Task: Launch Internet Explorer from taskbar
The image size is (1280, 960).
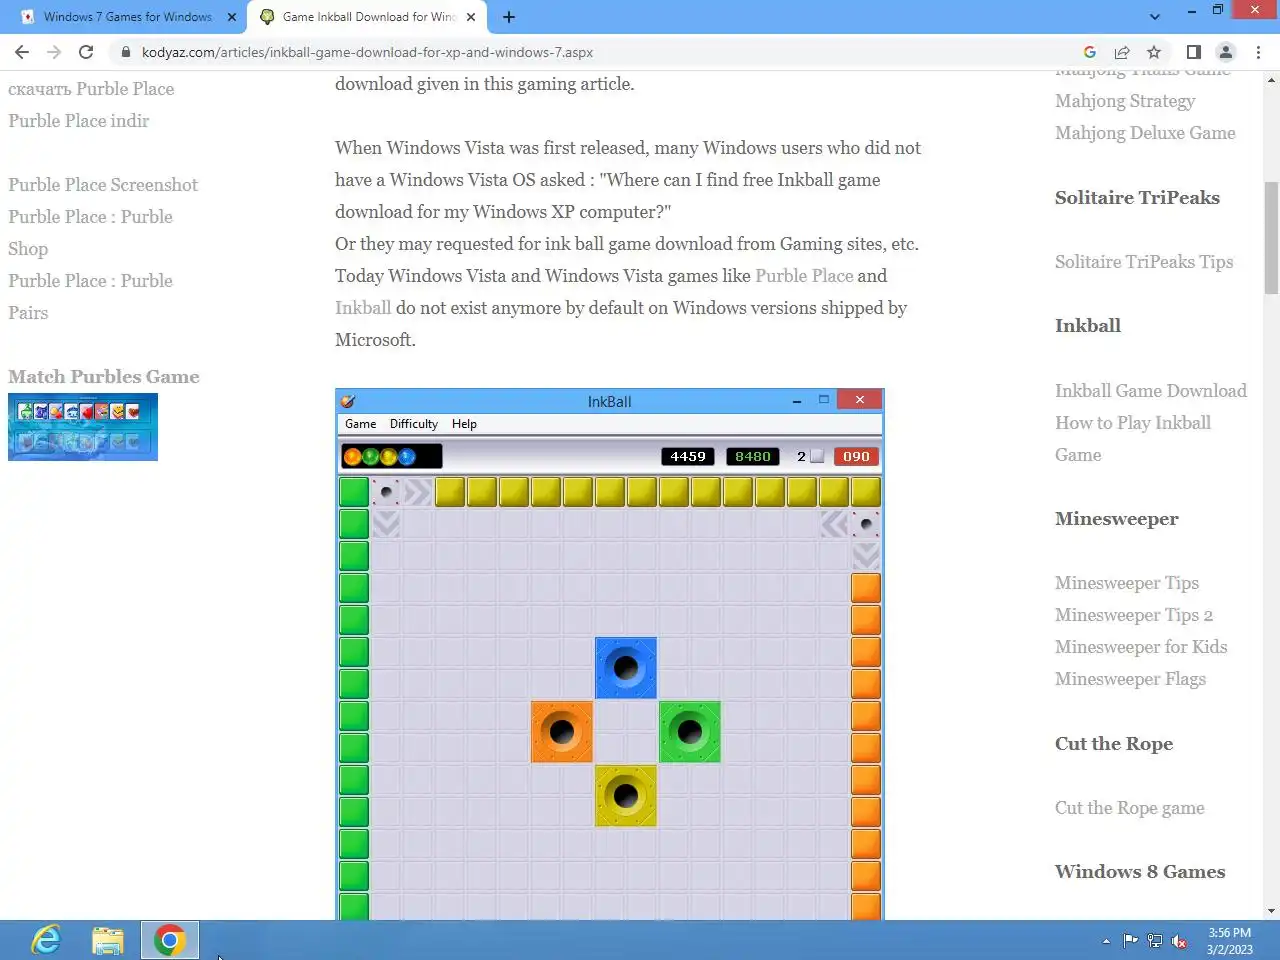Action: (46, 940)
